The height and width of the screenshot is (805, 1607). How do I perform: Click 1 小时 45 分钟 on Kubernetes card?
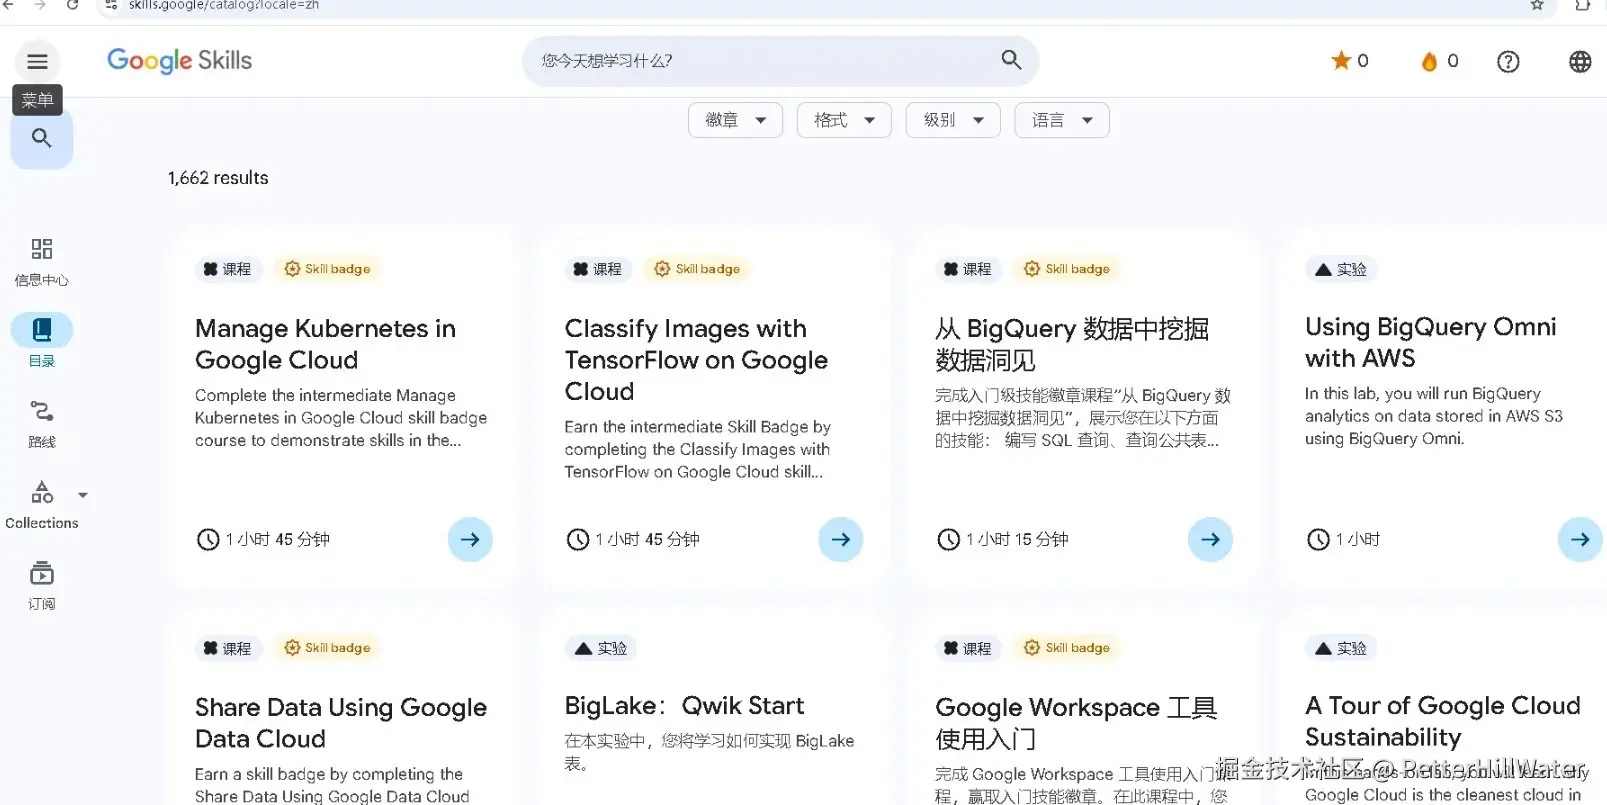[278, 539]
